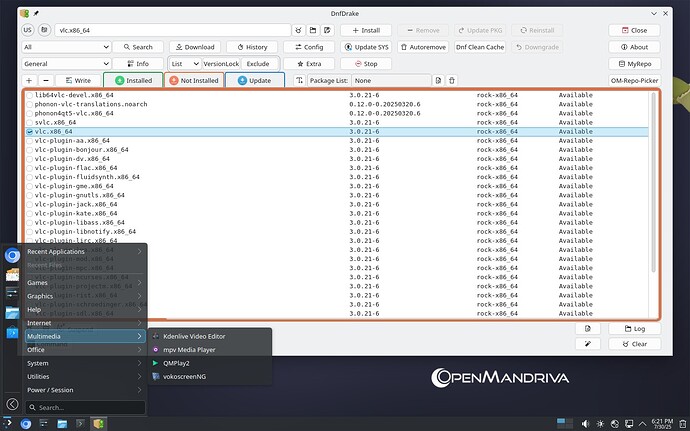Click the document icon button left of Log

tap(588, 329)
